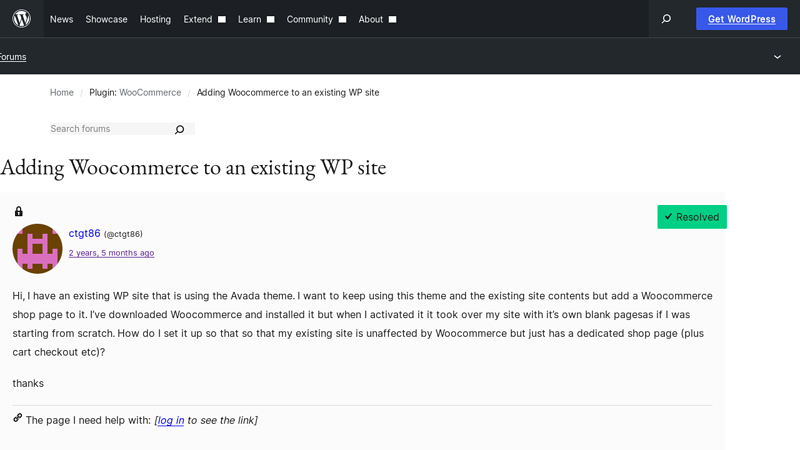
Task: Expand the Extend submenu arrow
Action: click(x=222, y=19)
